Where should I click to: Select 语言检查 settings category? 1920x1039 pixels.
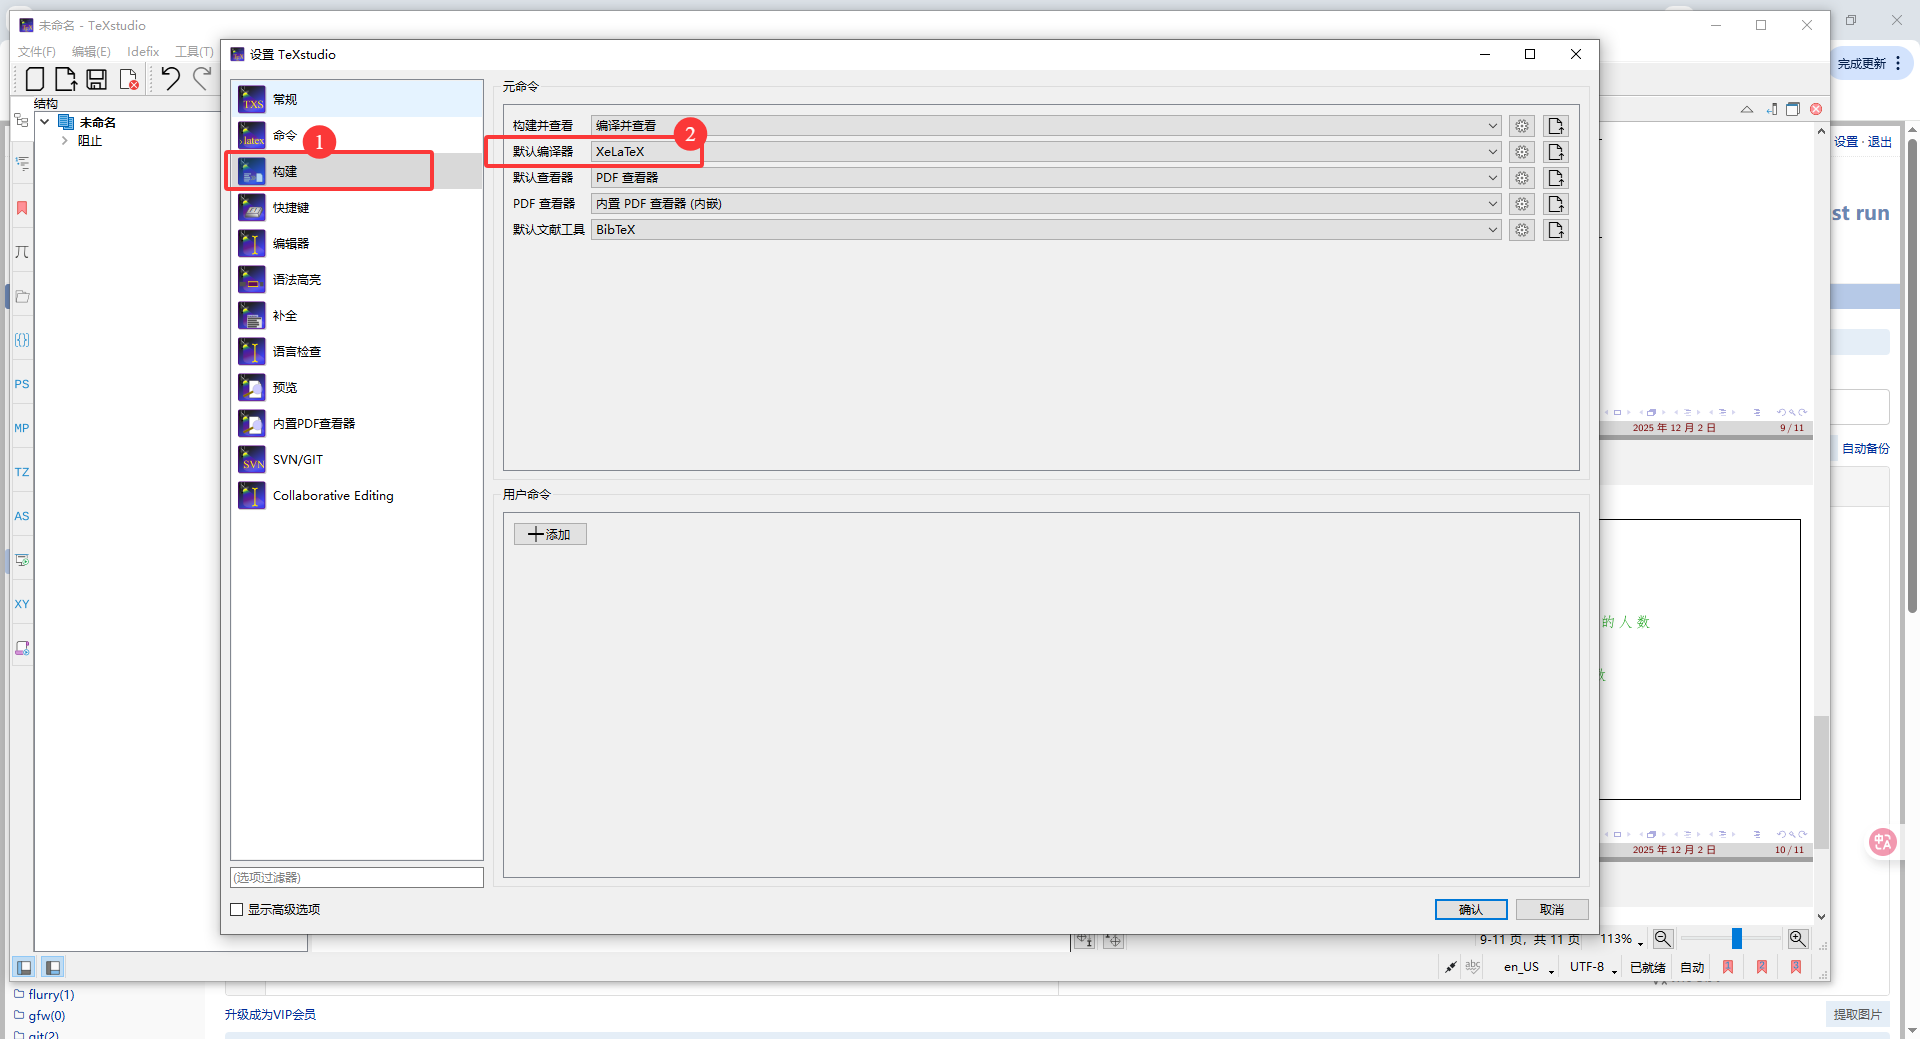click(x=357, y=351)
